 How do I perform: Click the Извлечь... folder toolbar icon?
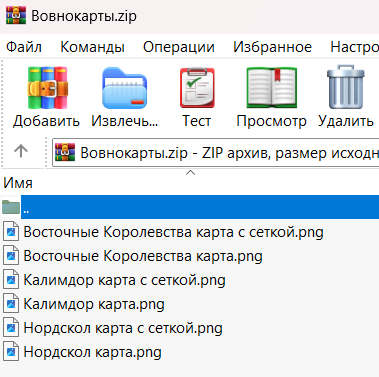point(124,88)
